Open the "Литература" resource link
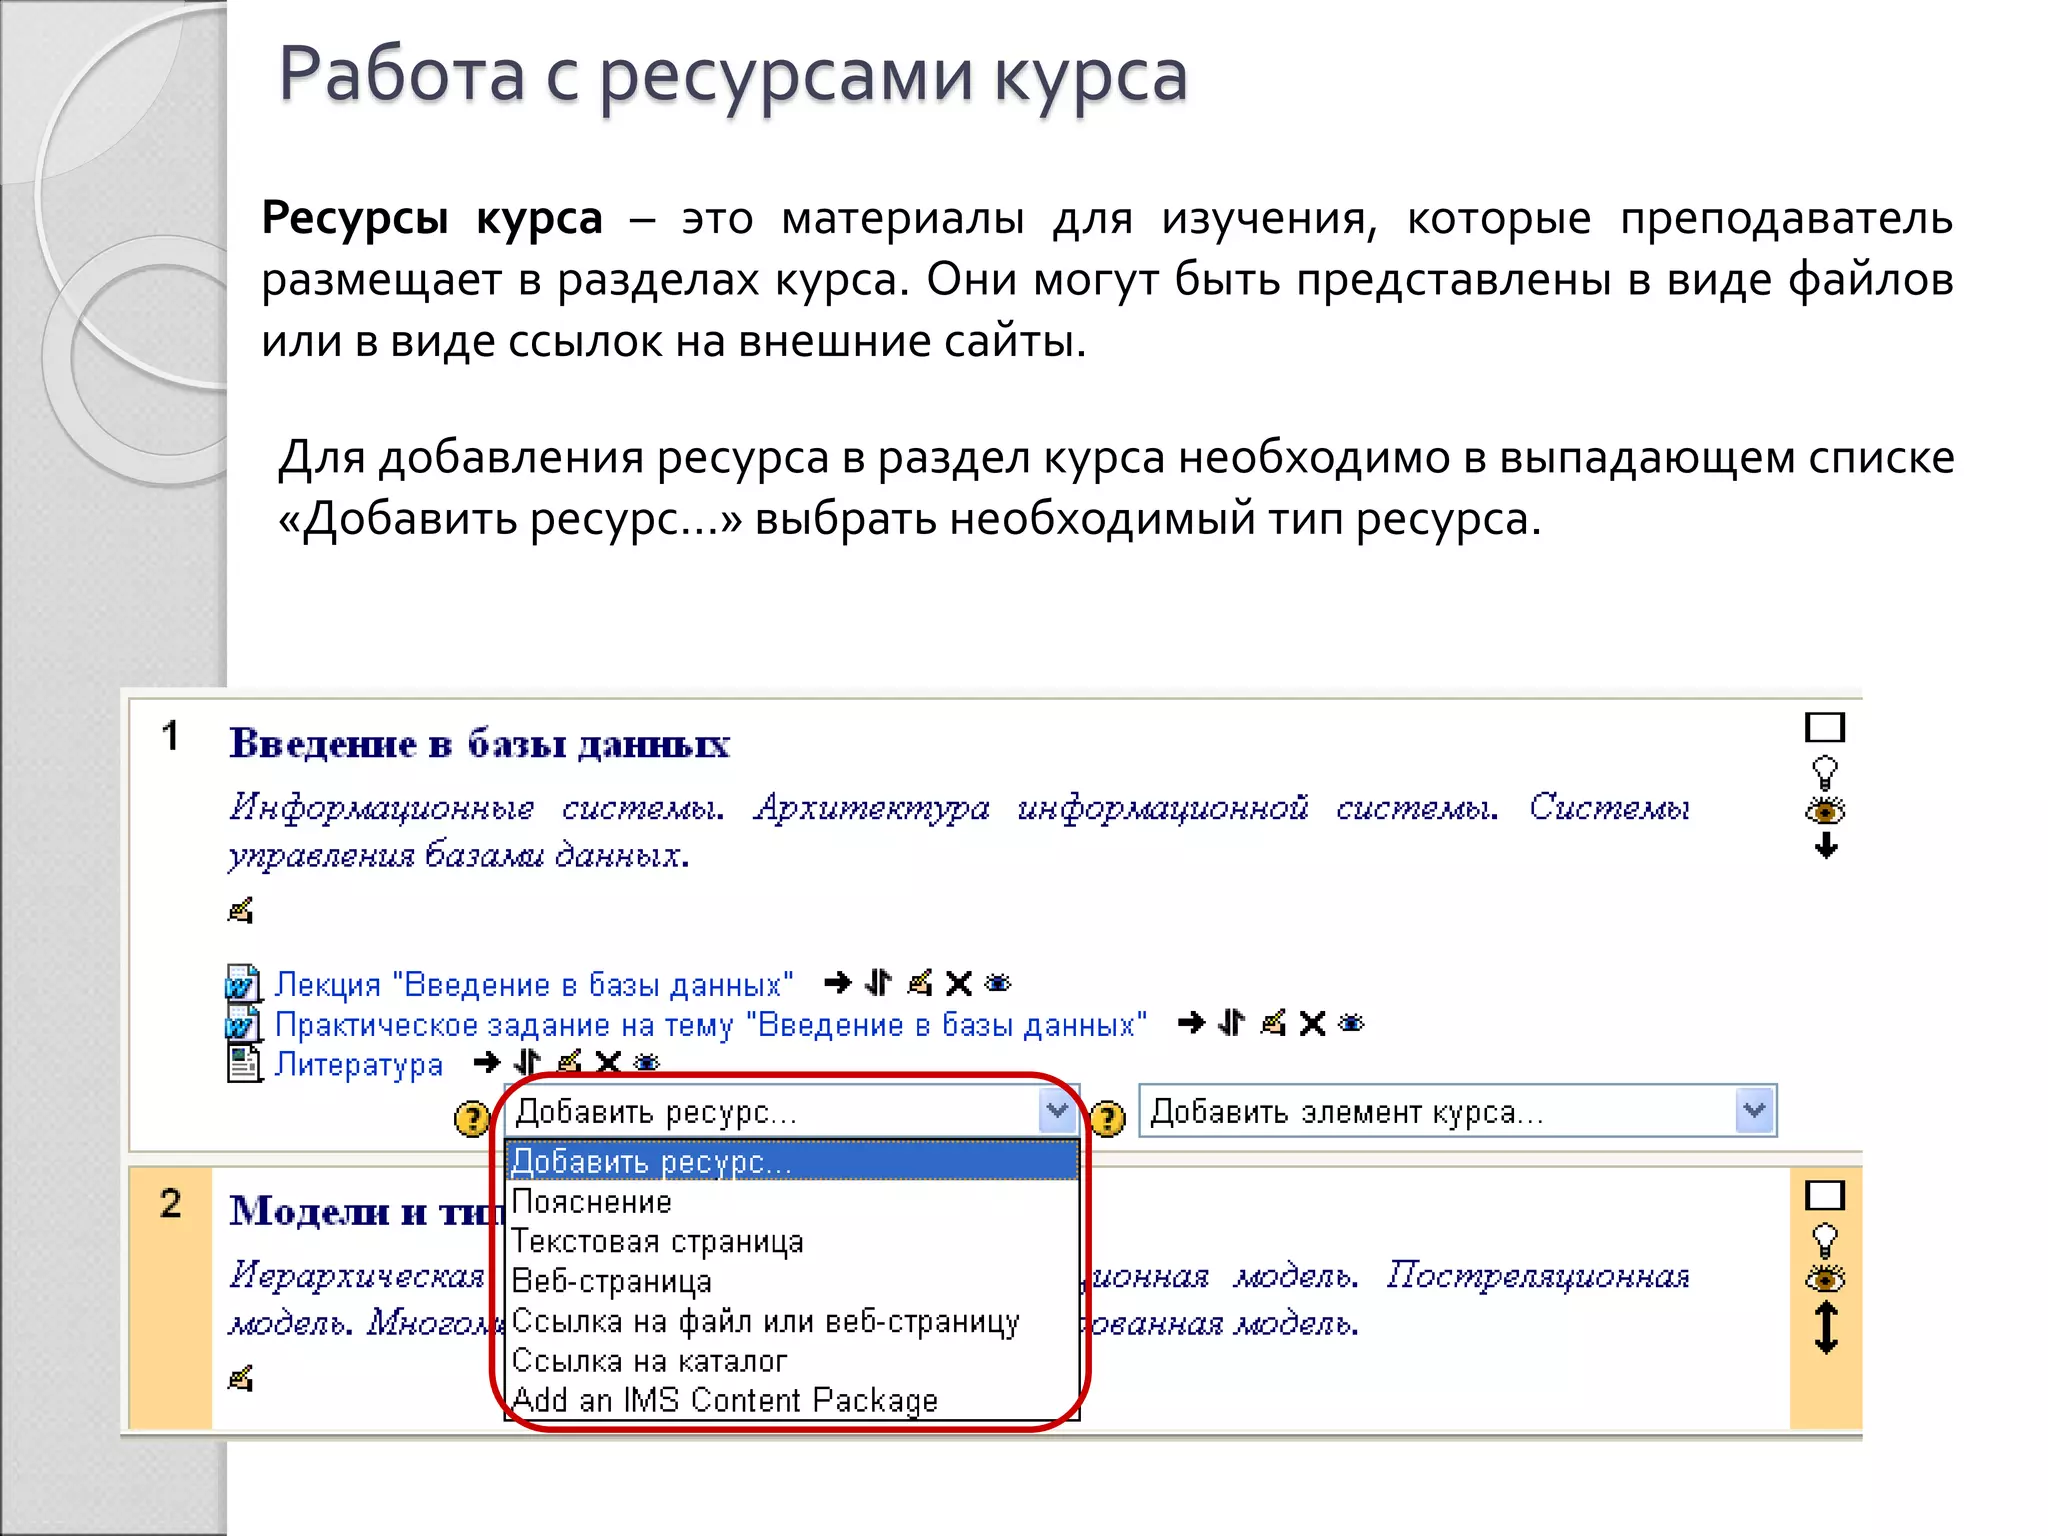The height and width of the screenshot is (1536, 2048). [x=359, y=1065]
